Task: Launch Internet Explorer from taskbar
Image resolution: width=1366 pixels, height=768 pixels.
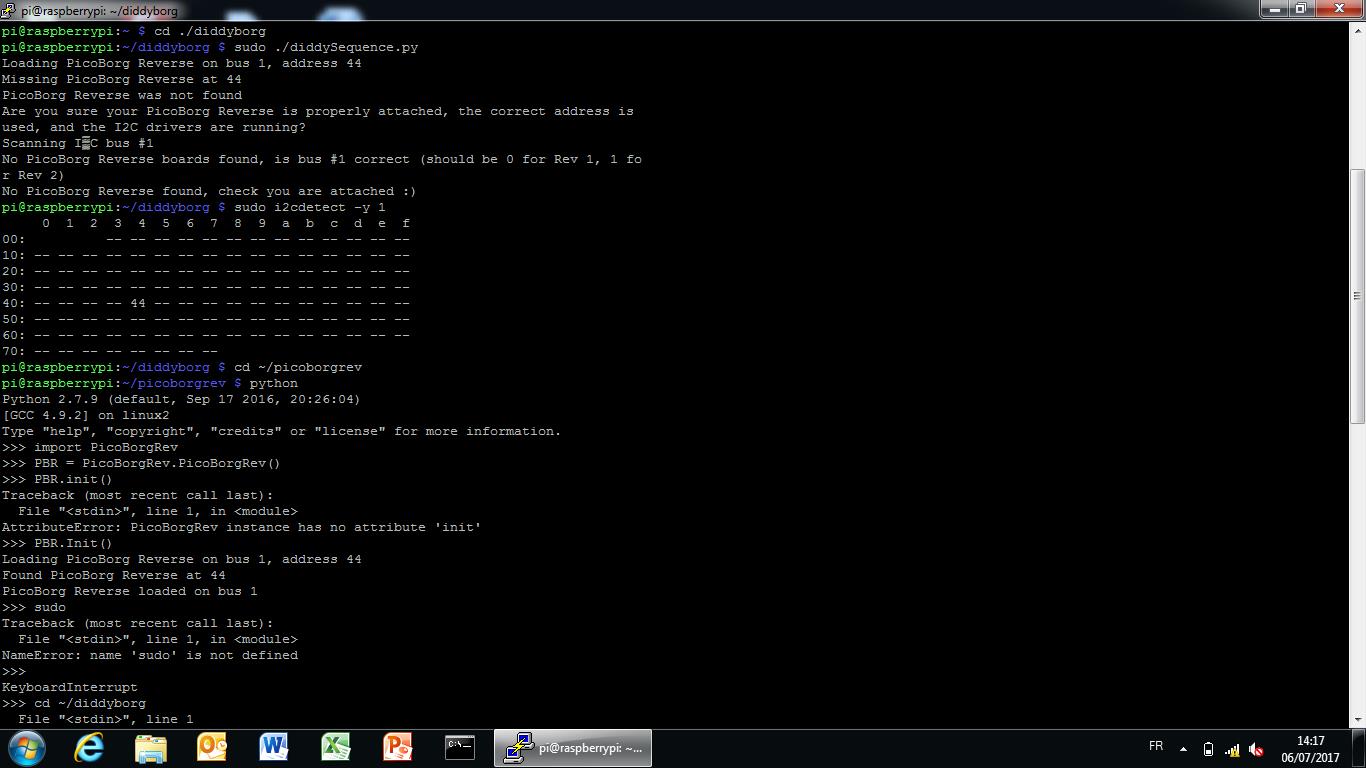Action: point(89,748)
